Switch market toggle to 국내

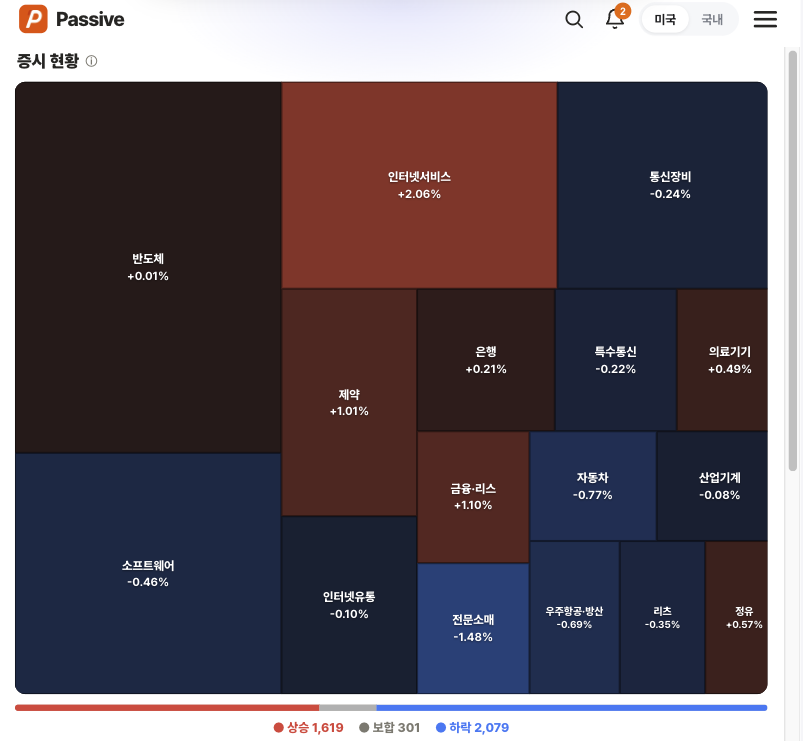tap(712, 19)
